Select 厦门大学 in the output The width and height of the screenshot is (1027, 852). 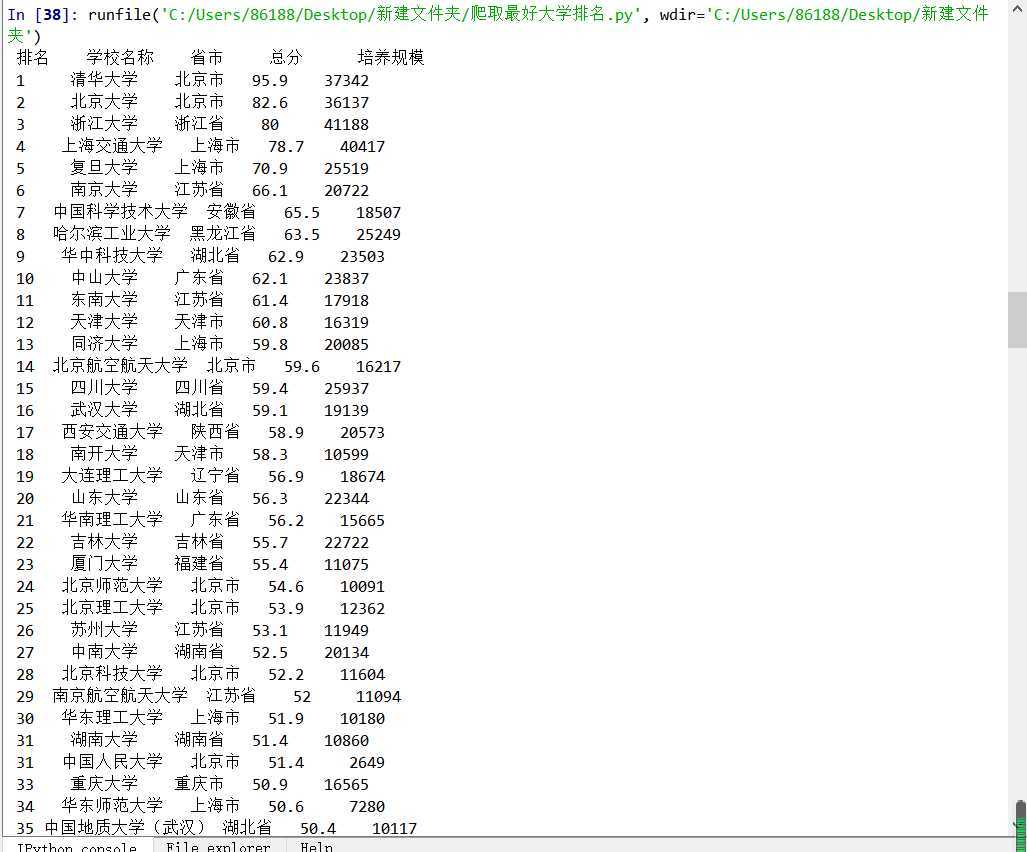(104, 564)
